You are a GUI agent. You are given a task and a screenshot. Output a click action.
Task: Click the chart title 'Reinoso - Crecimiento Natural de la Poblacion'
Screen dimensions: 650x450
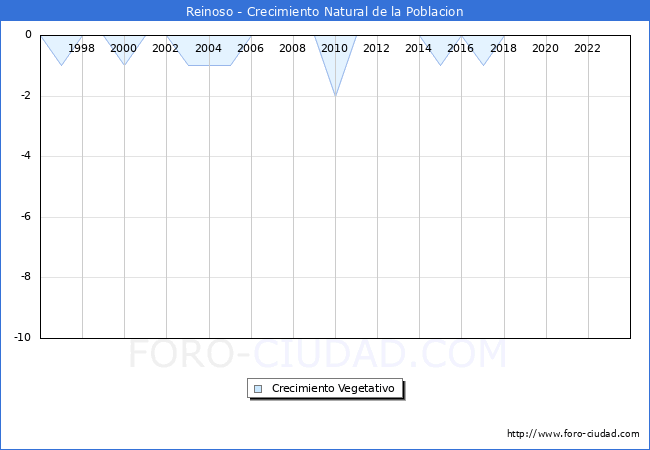click(x=325, y=11)
